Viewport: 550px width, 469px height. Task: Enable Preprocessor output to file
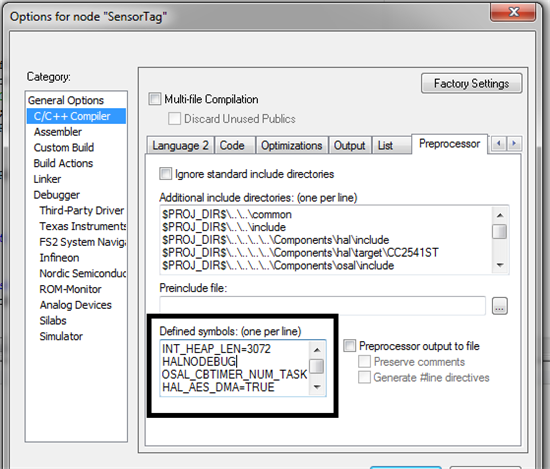350,346
